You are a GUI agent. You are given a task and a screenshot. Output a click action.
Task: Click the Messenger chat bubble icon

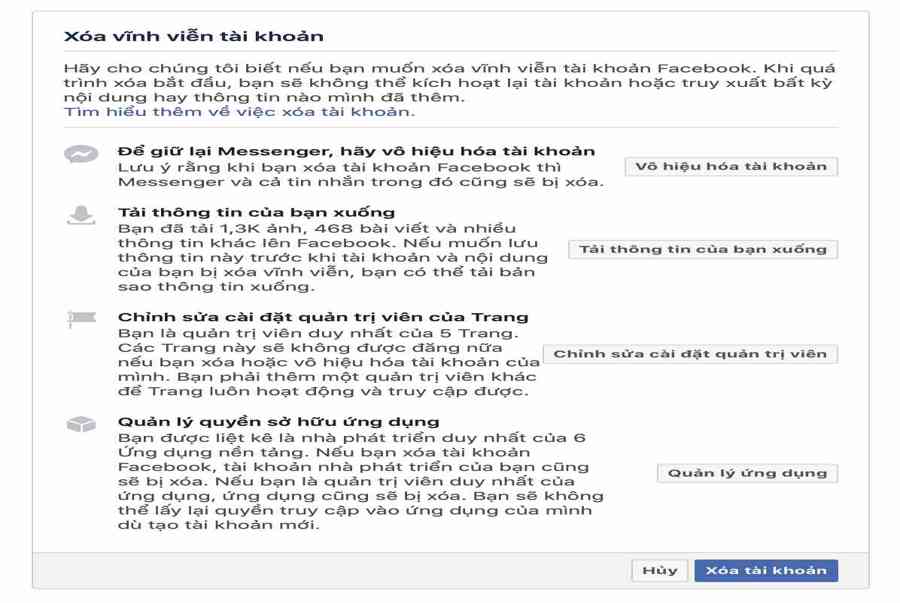[x=81, y=154]
